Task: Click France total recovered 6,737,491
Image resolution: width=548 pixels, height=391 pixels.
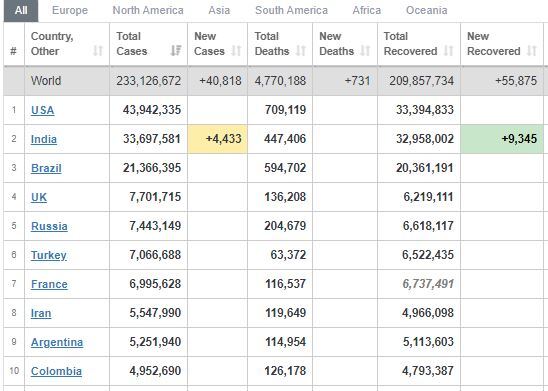Action: (428, 284)
